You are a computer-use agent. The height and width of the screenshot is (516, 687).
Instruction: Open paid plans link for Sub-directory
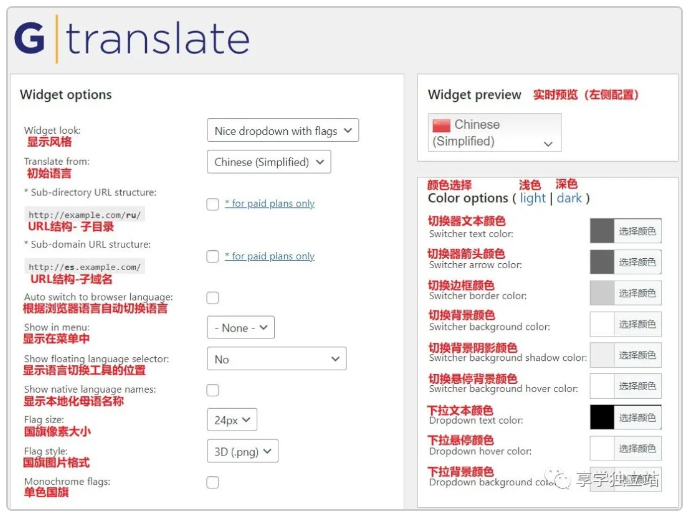(x=269, y=204)
